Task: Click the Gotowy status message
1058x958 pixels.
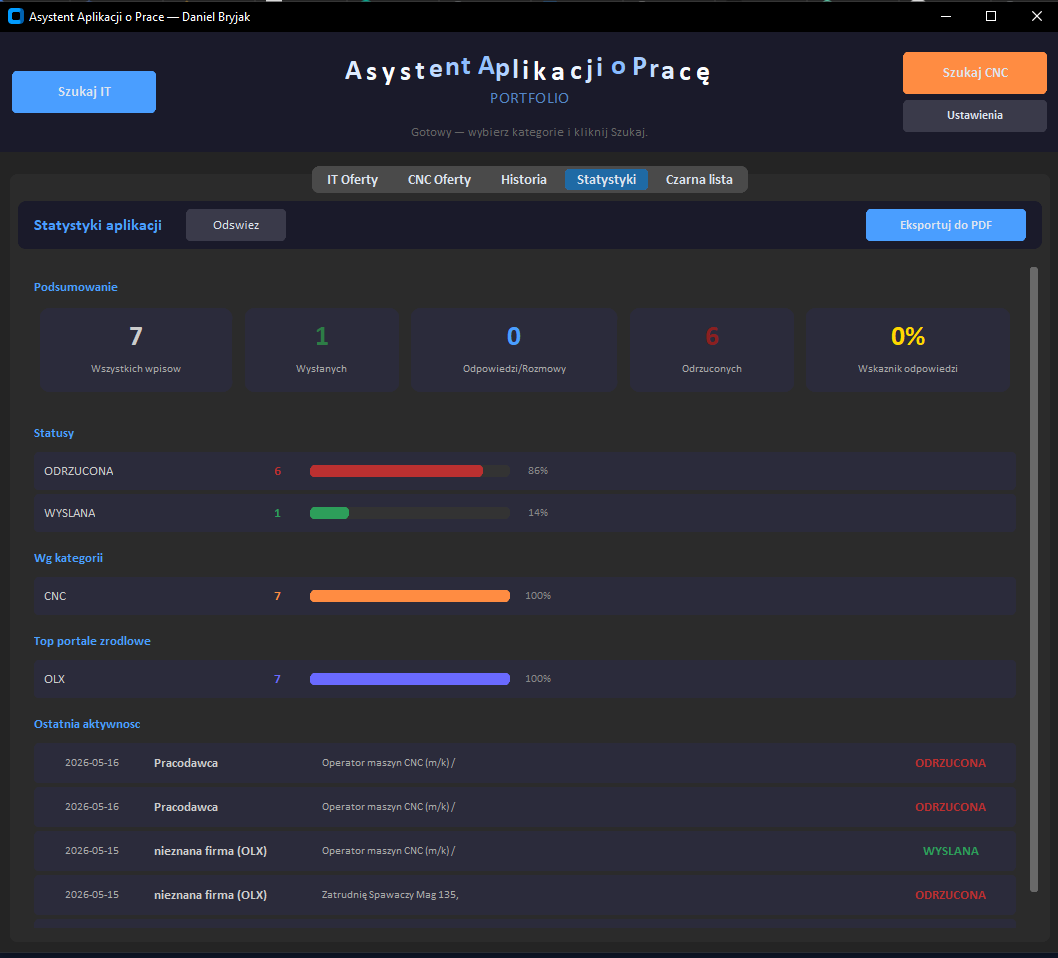Action: (529, 132)
